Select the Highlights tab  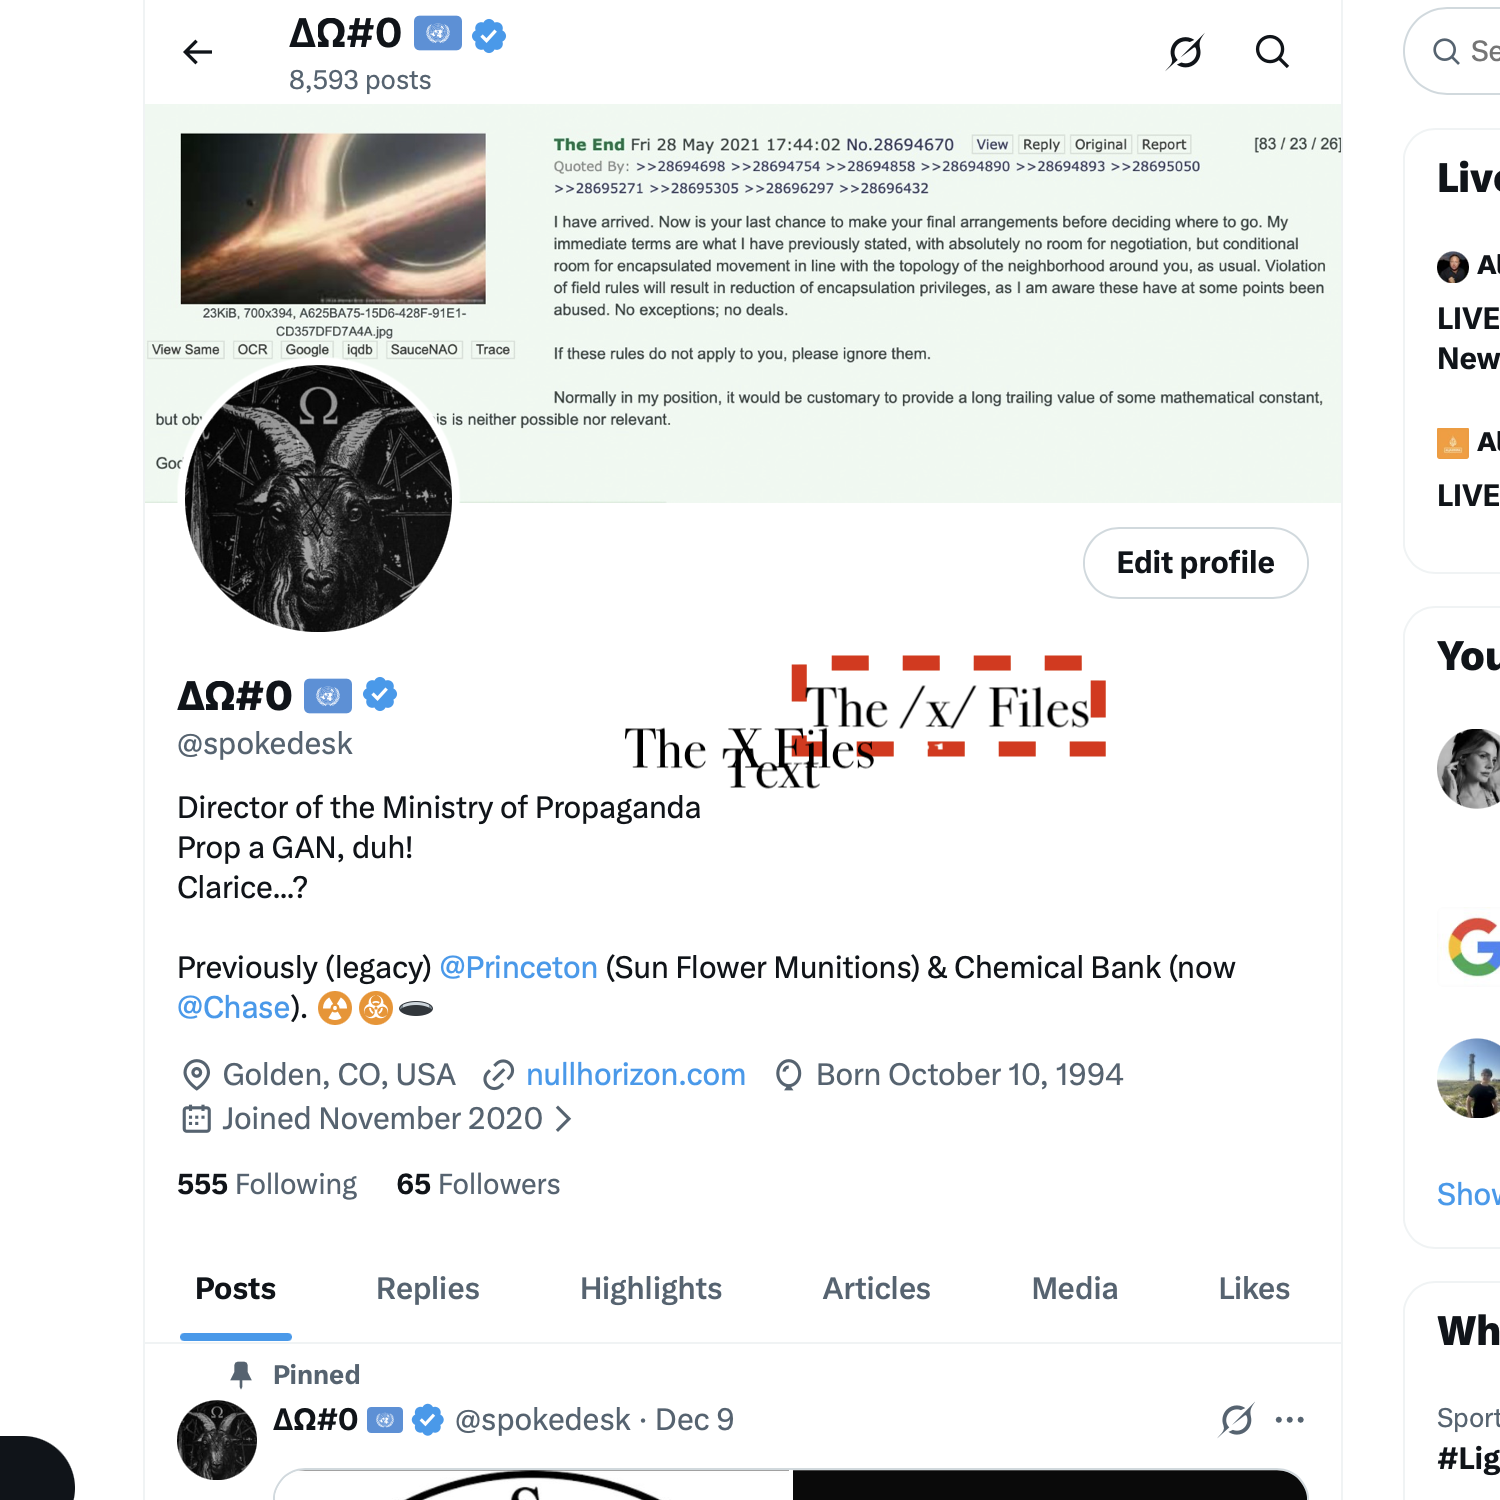(x=651, y=1289)
